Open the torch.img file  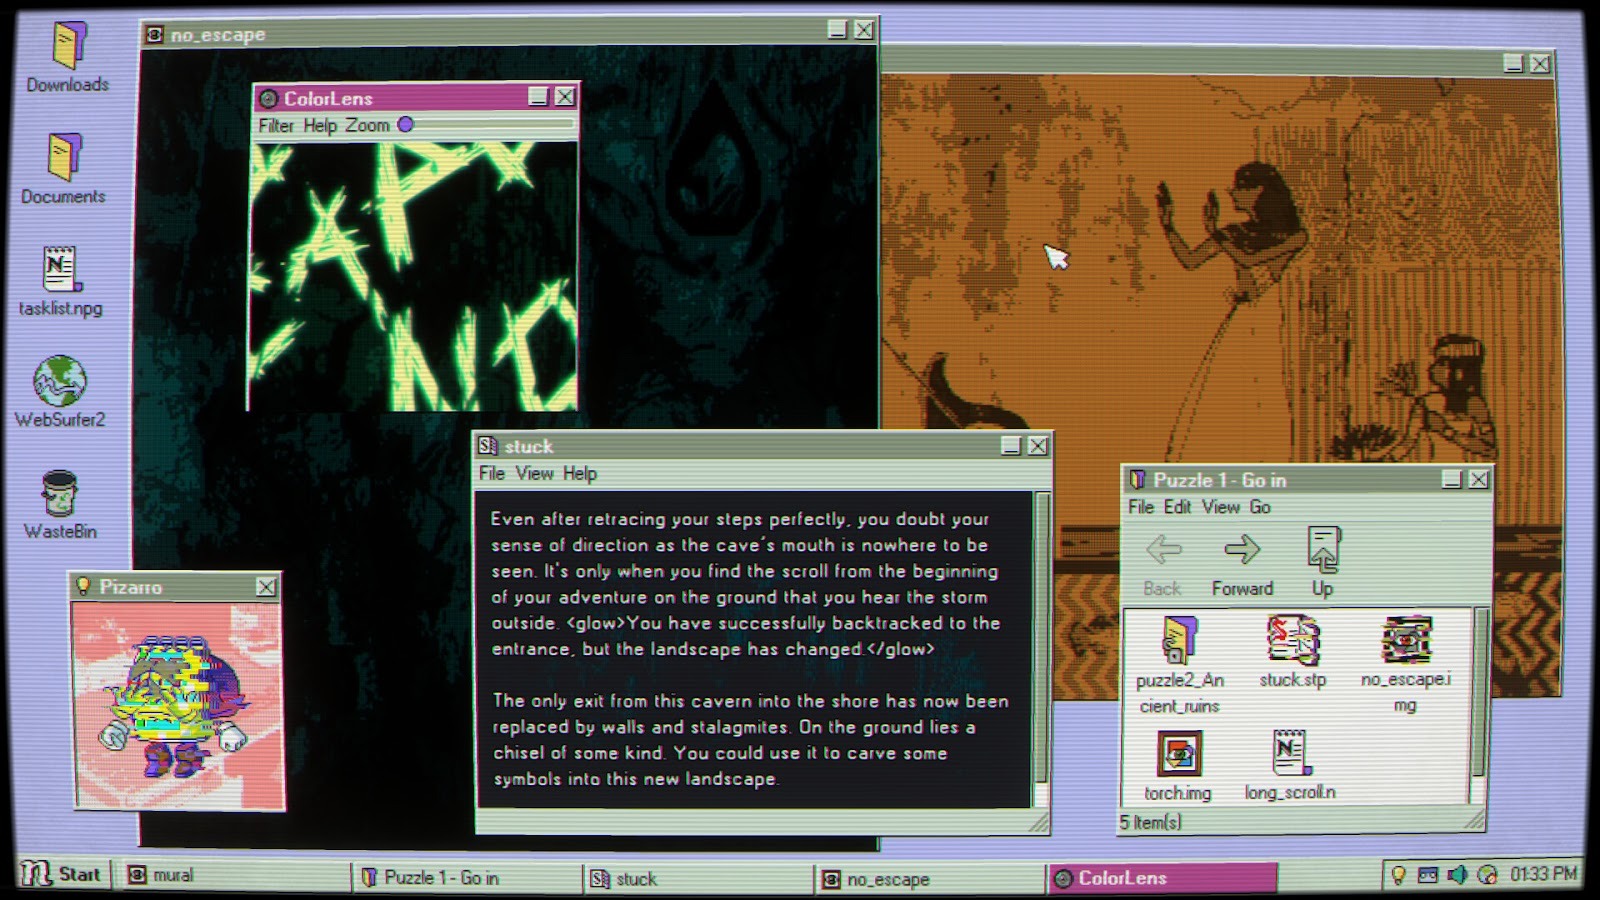[1179, 754]
